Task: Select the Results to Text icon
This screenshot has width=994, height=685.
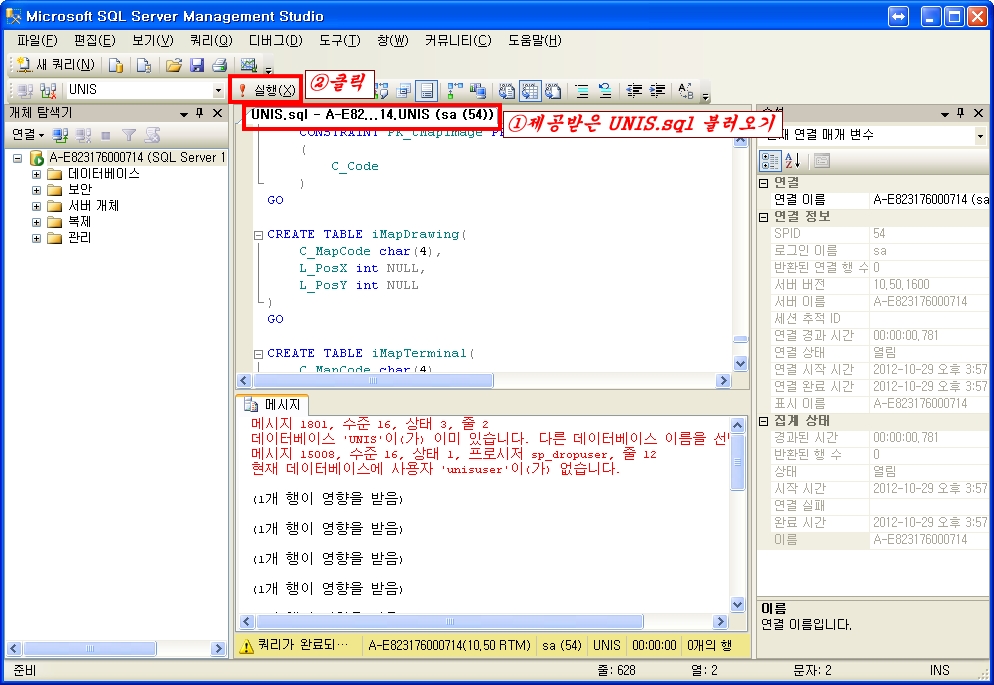Action: [x=507, y=91]
